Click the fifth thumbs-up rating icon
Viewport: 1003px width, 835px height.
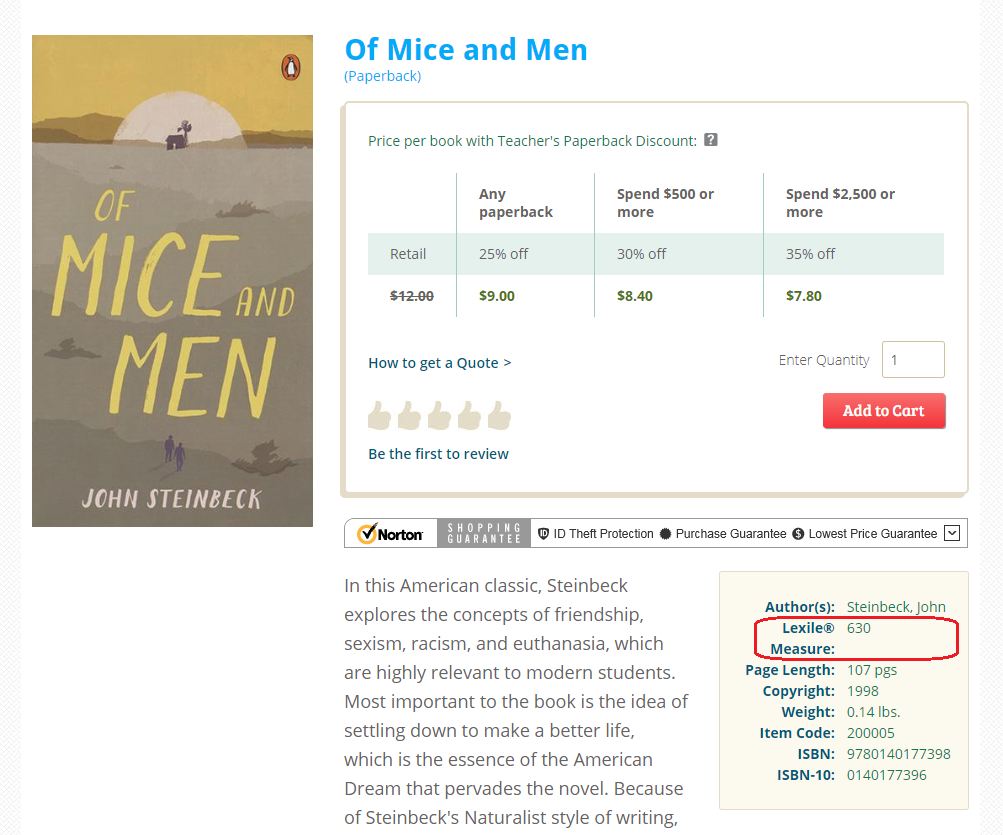pyautogui.click(x=500, y=415)
